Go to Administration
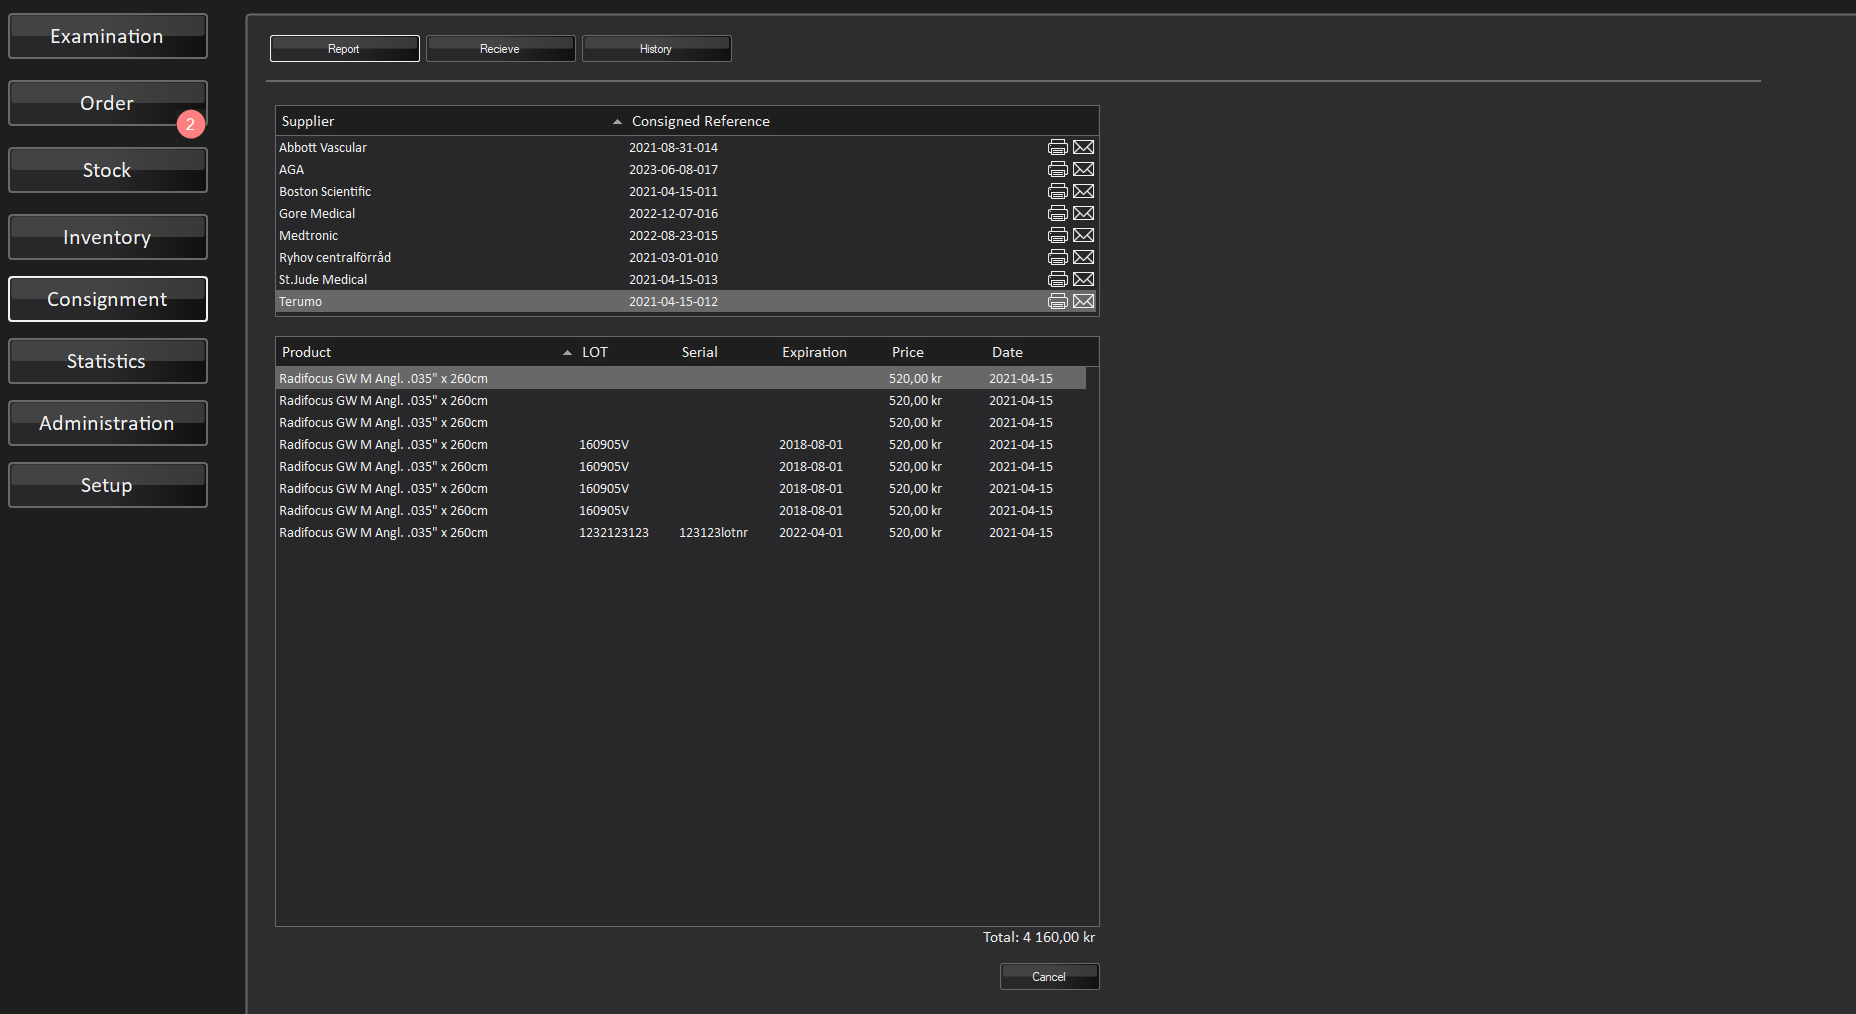The width and height of the screenshot is (1856, 1014). (x=107, y=423)
